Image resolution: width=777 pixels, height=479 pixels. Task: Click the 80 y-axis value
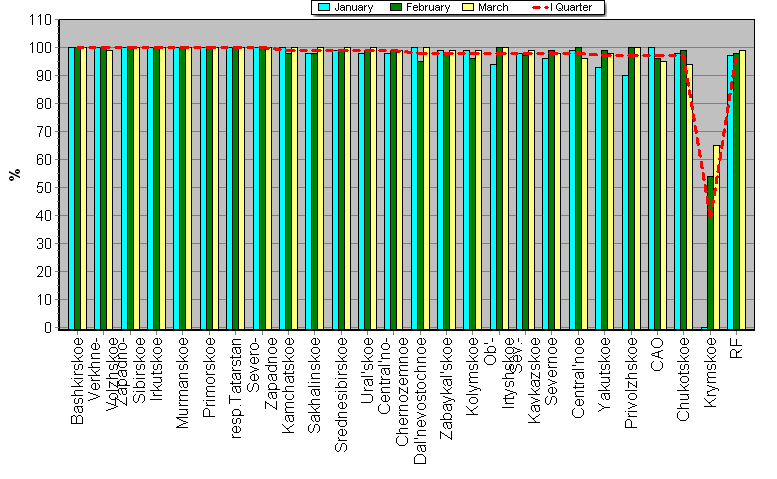click(44, 104)
